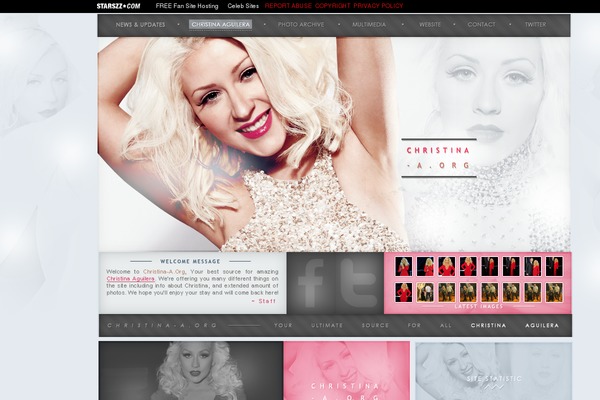This screenshot has height=400, width=600.
Task: Open third thumbnail in bottom latest images row
Action: (x=447, y=292)
